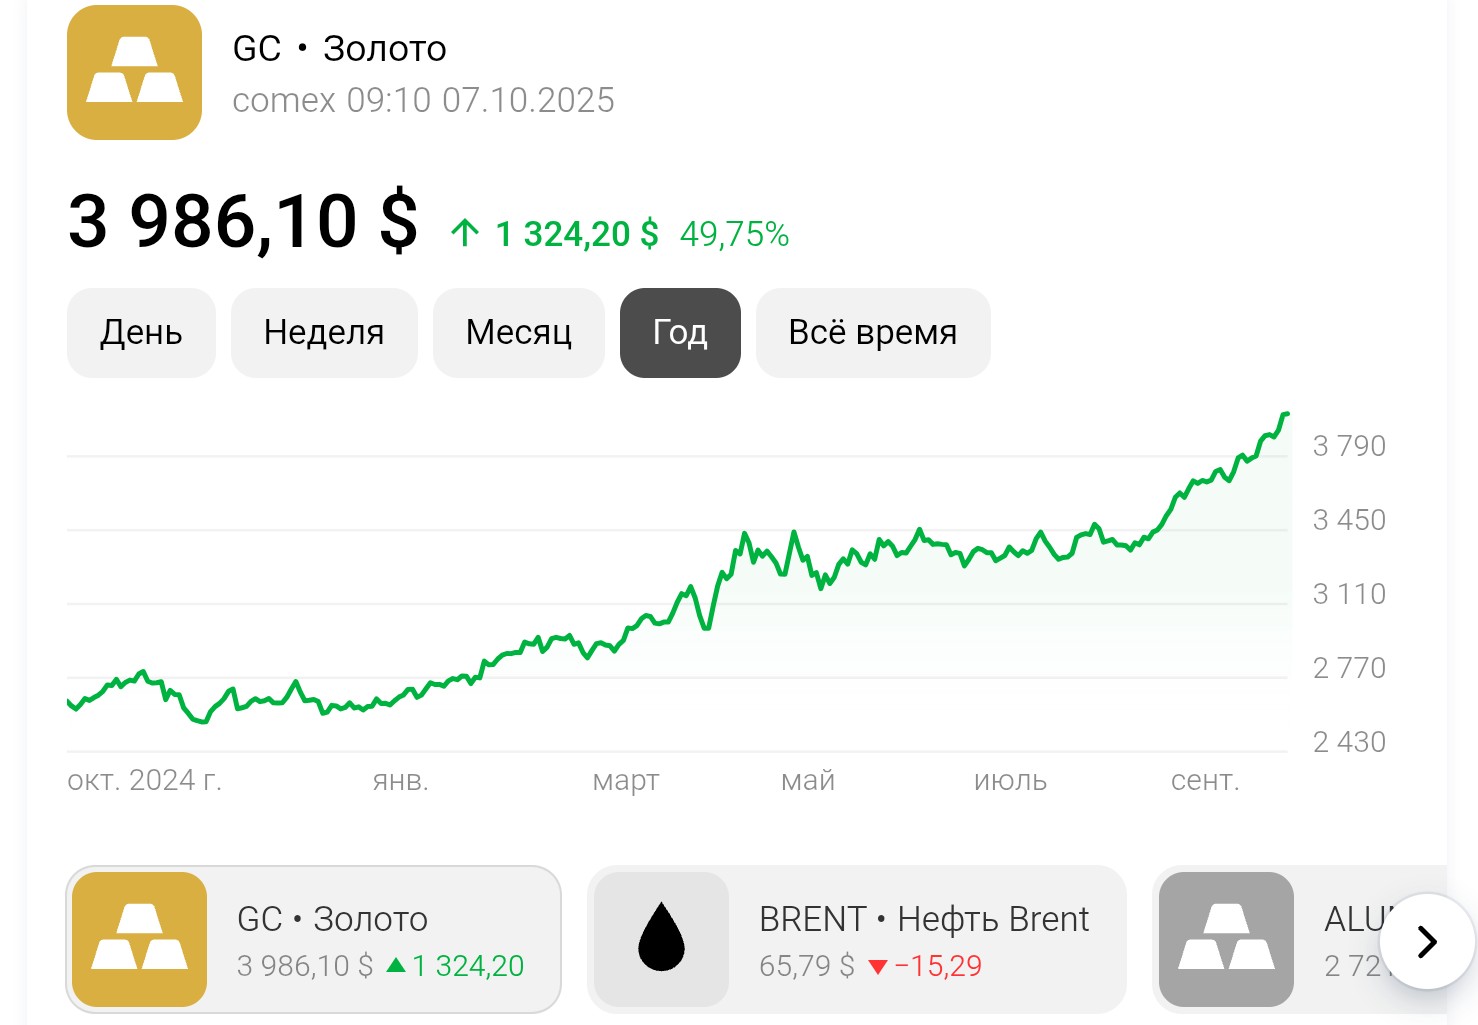Viewport: 1478px width, 1025px height.
Task: Click the chart line peak near сент.
Action: coord(1285,414)
